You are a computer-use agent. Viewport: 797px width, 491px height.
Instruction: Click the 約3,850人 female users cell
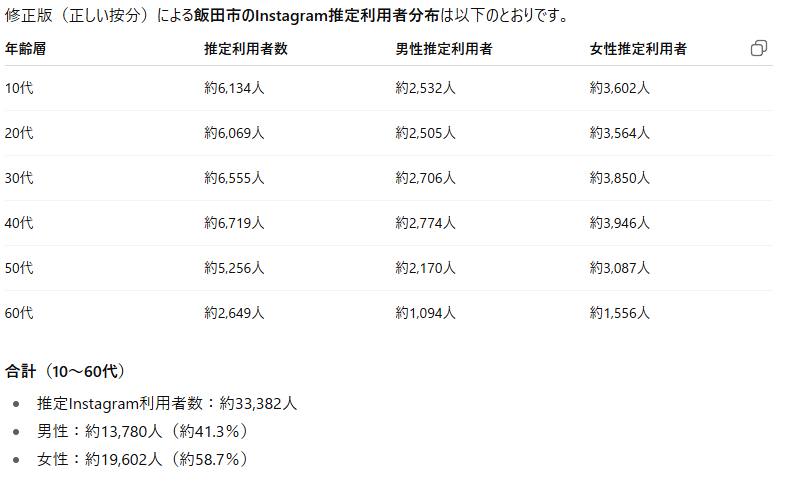(620, 178)
